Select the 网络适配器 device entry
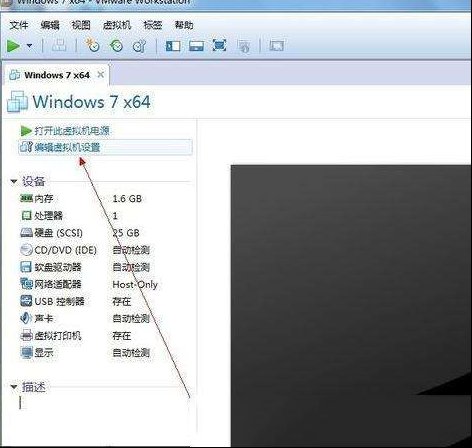Image resolution: width=472 pixels, height=448 pixels. (89, 284)
